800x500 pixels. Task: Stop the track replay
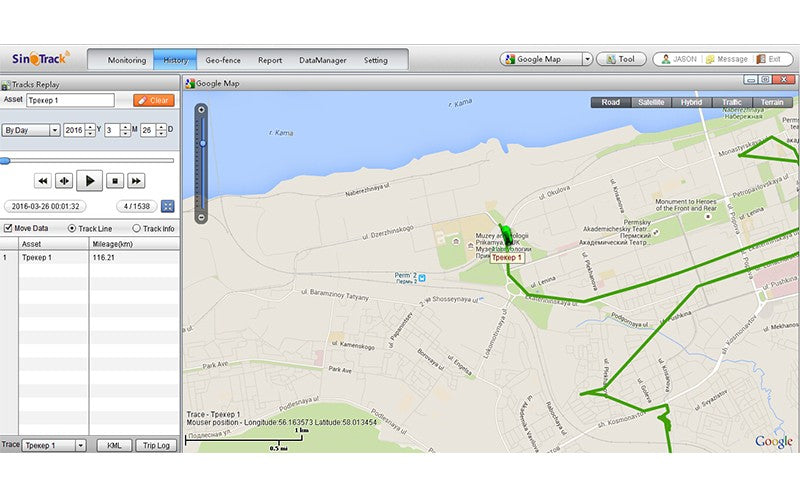click(x=115, y=181)
